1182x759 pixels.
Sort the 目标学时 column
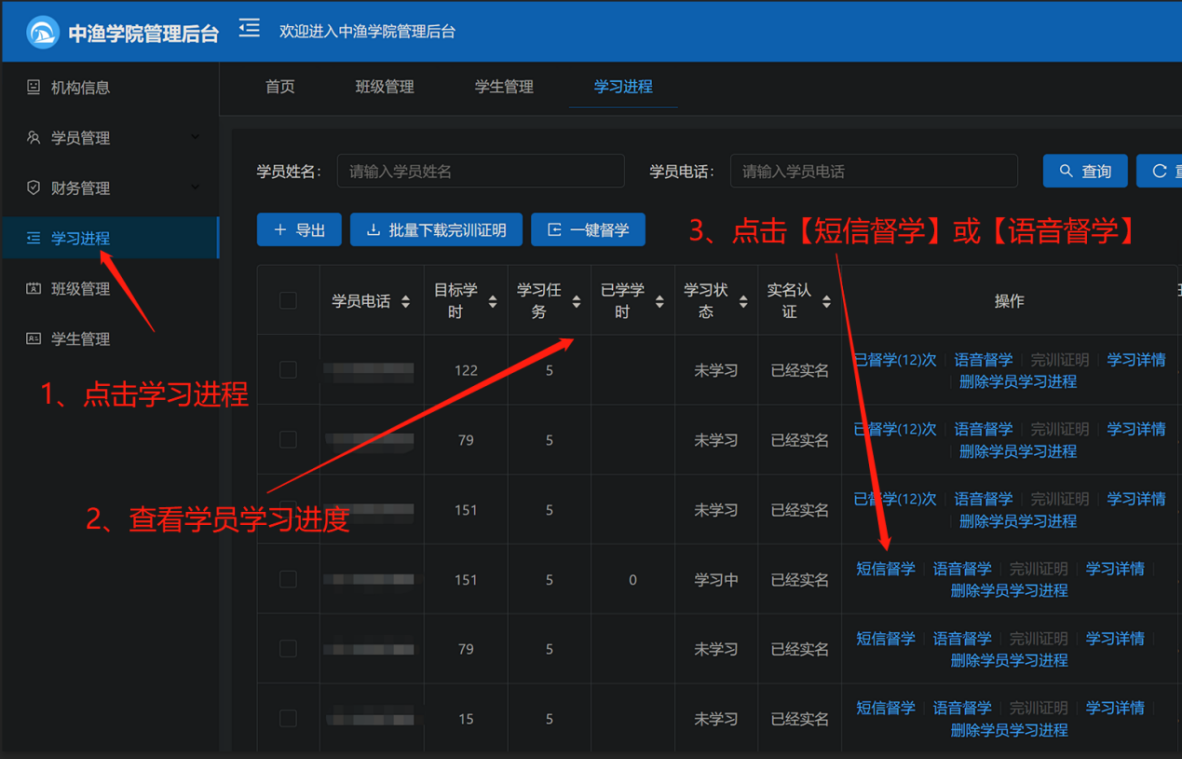pyautogui.click(x=492, y=301)
